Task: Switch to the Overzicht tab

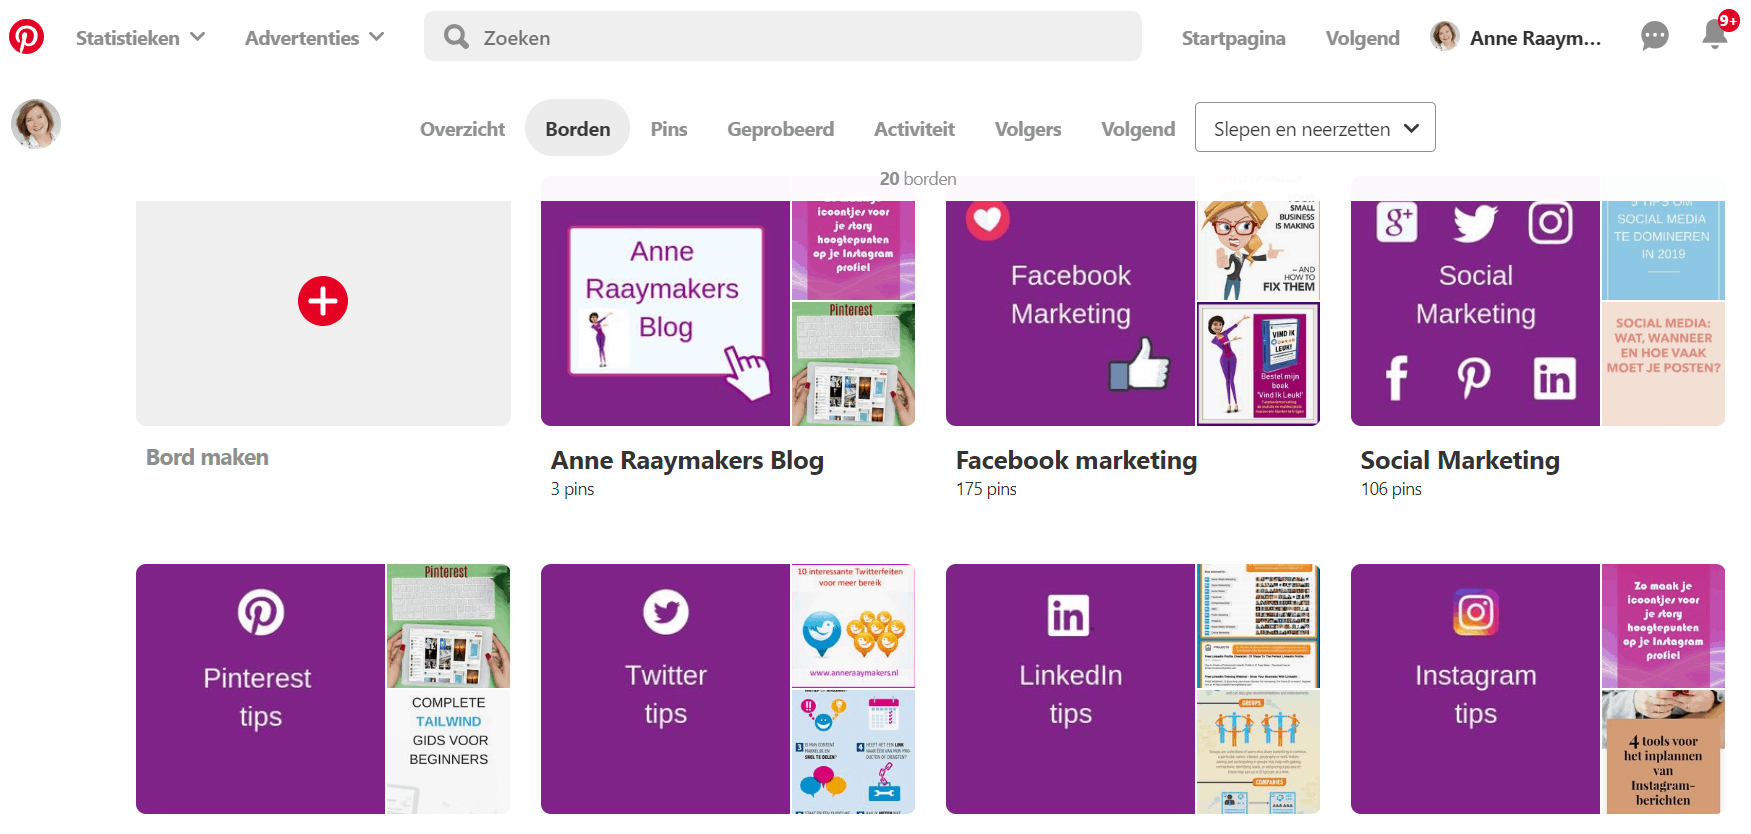Action: (462, 129)
